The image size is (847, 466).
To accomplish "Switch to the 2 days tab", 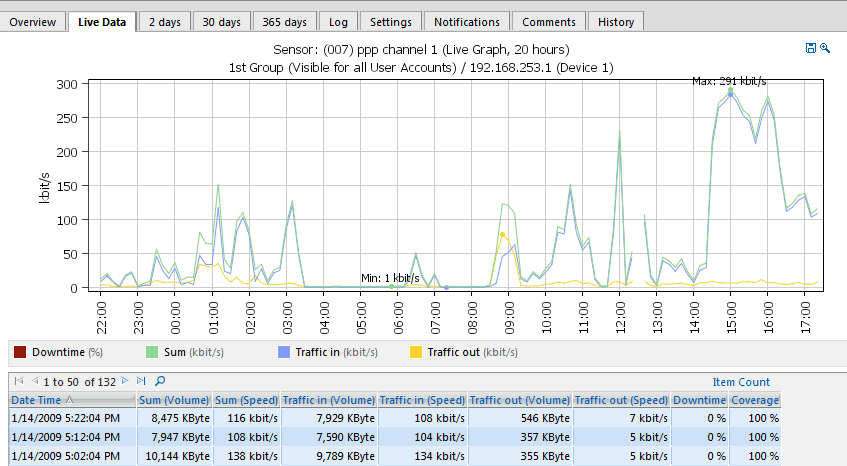I will pyautogui.click(x=165, y=22).
